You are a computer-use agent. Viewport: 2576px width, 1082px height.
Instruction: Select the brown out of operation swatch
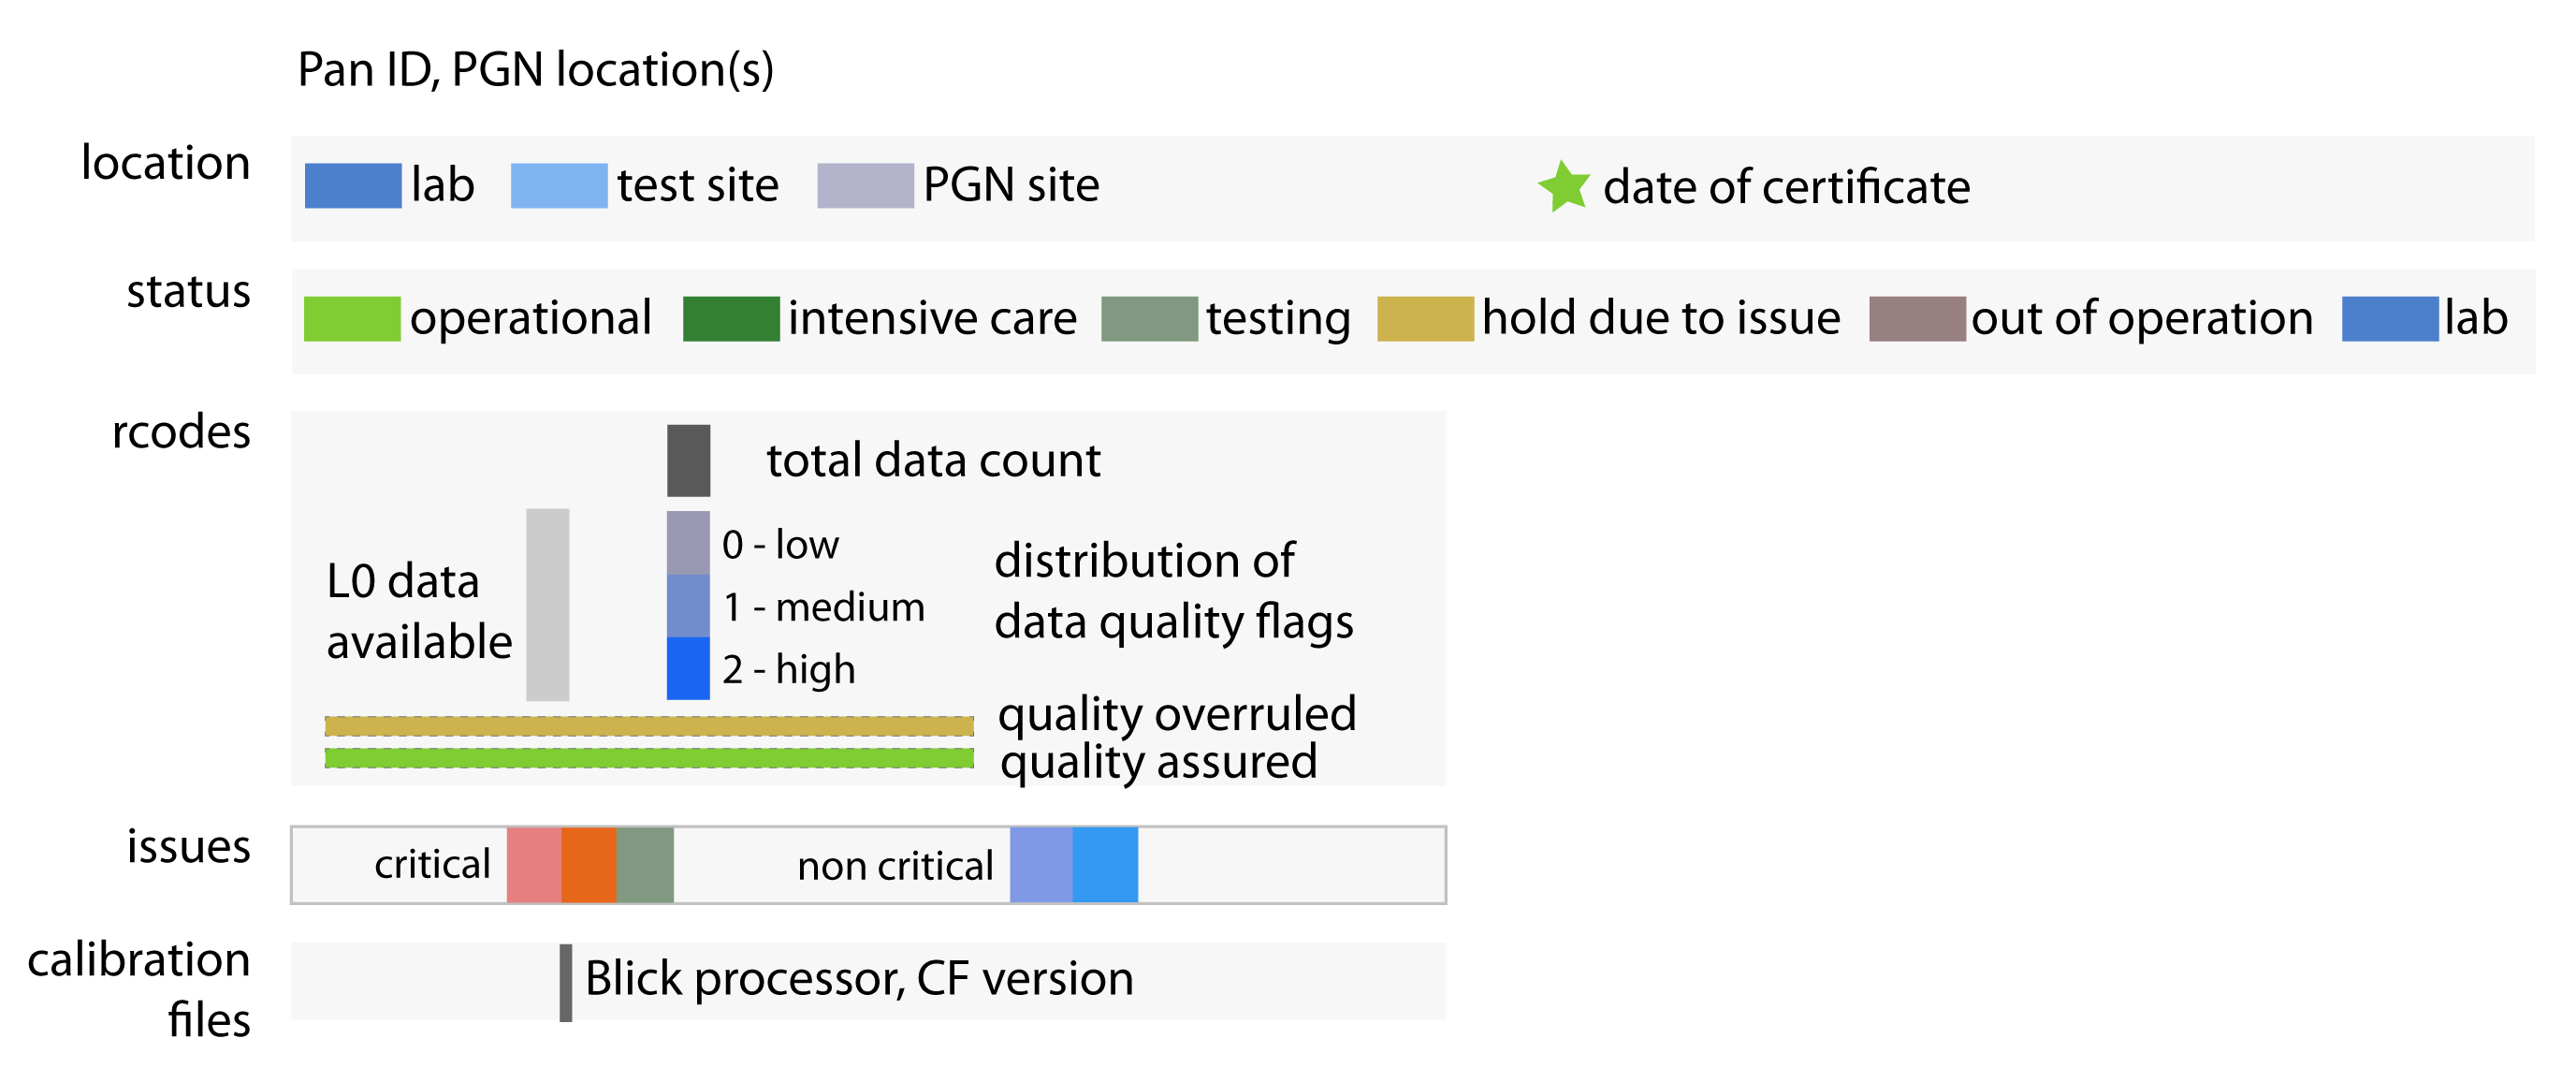coord(1917,319)
